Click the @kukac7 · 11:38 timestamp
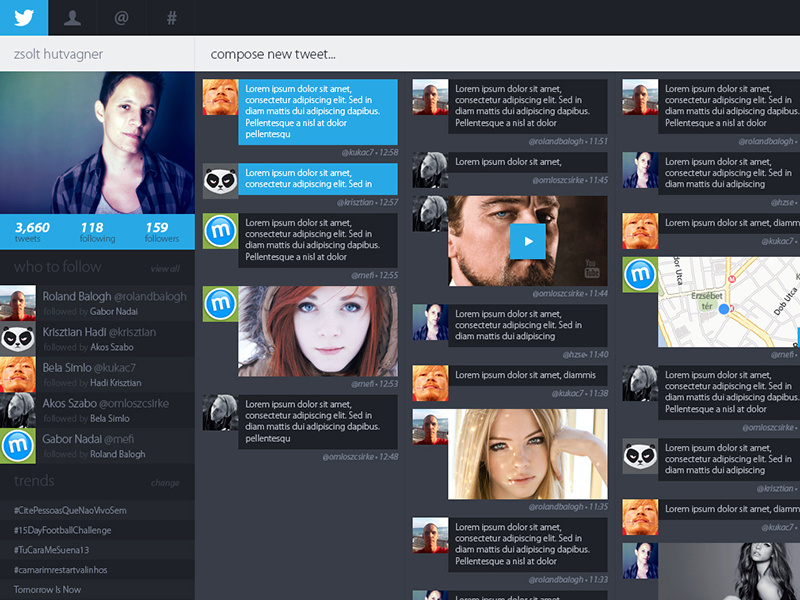Viewport: 800px width, 600px height. point(580,393)
